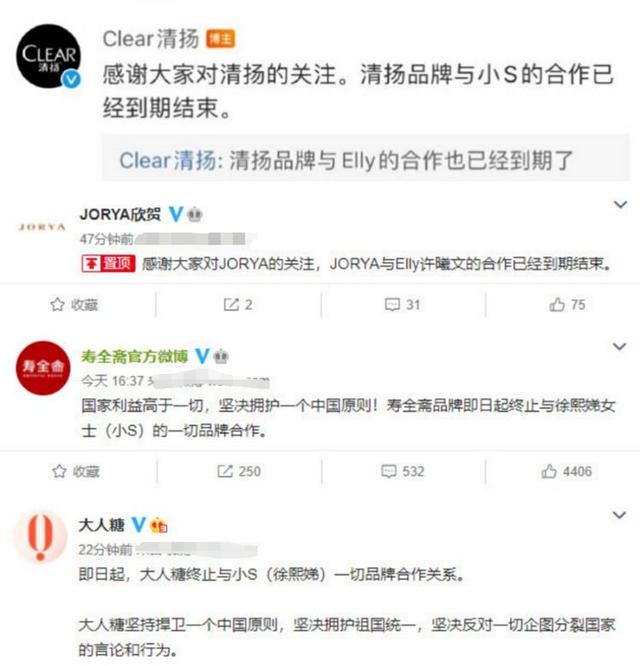
Task: Favorite the JORYA post with 收藏 star
Action: point(74,305)
